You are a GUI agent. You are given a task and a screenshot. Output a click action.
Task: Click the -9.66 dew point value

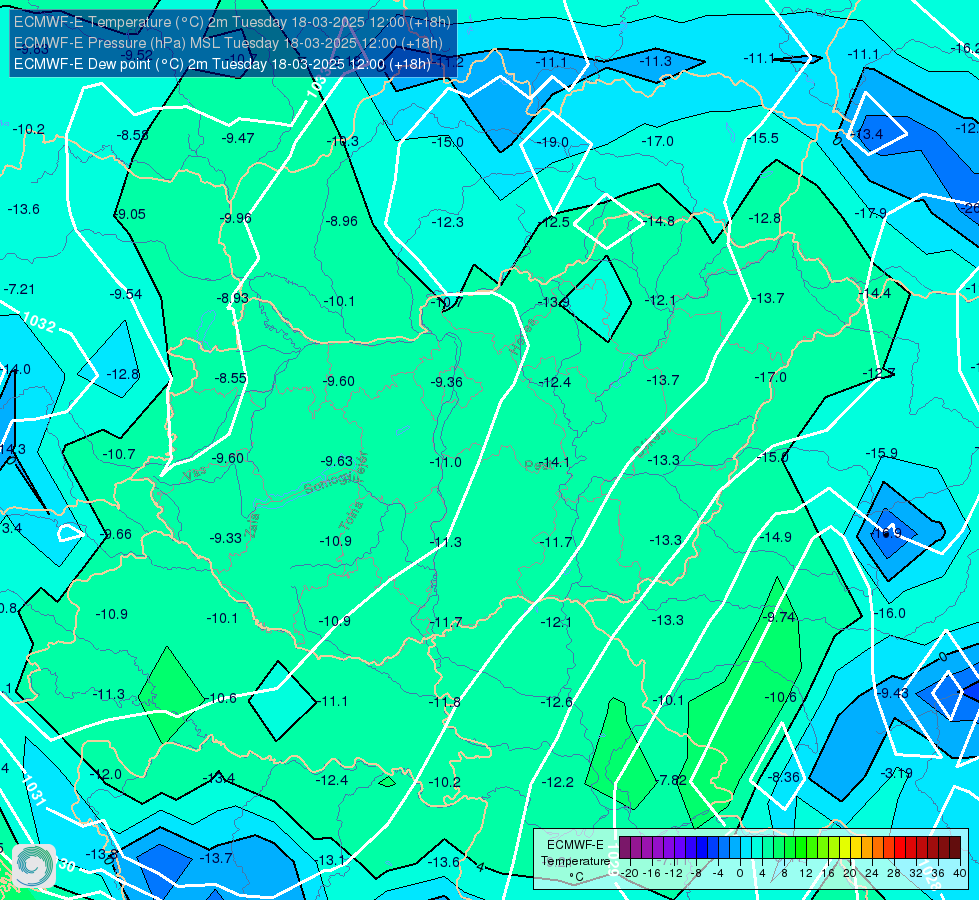tap(116, 534)
